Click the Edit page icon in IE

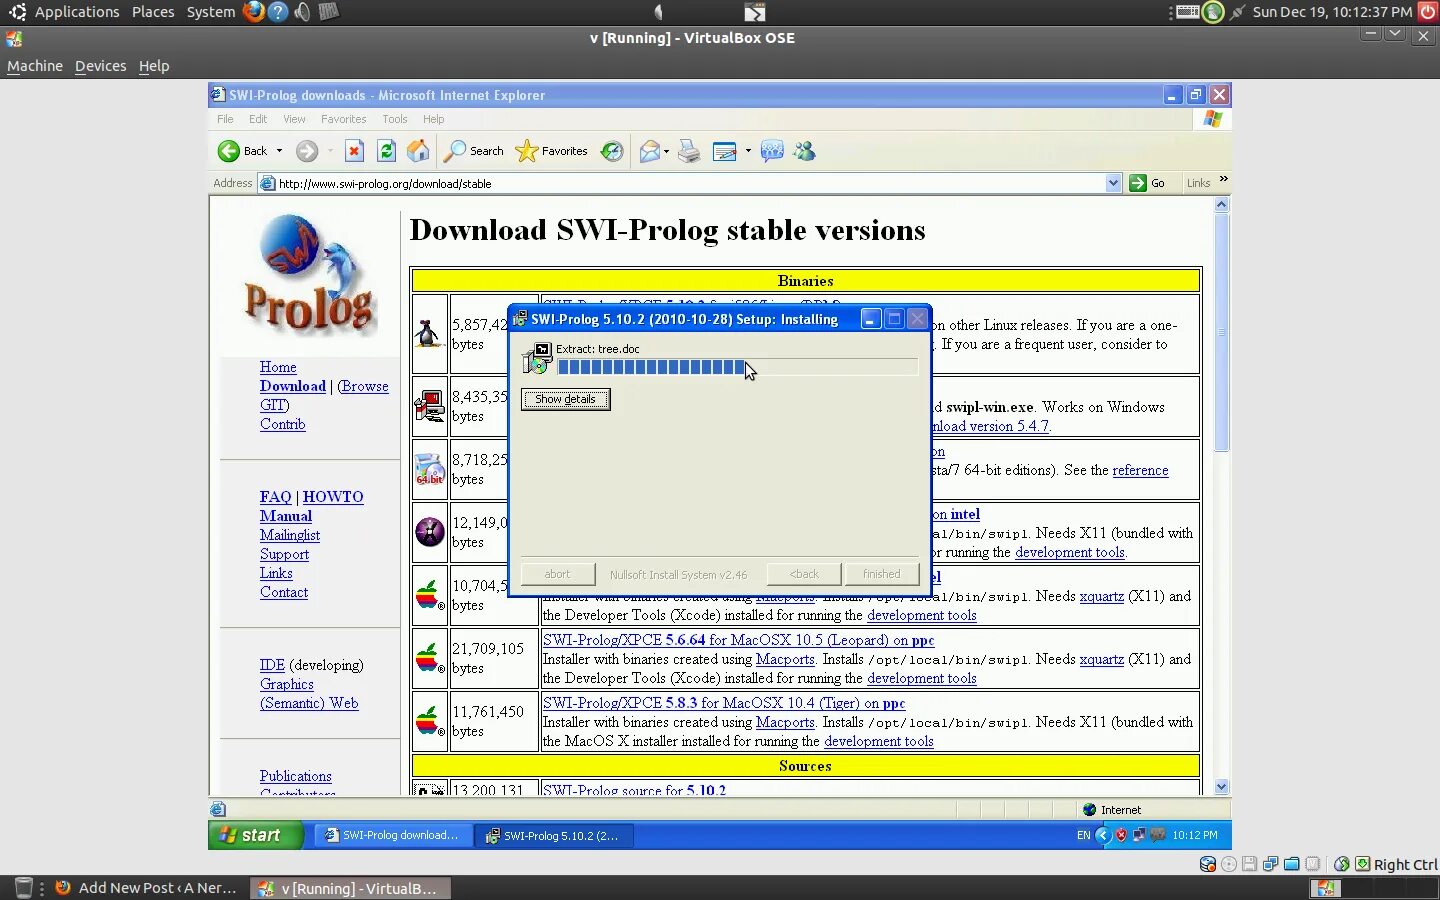(725, 151)
